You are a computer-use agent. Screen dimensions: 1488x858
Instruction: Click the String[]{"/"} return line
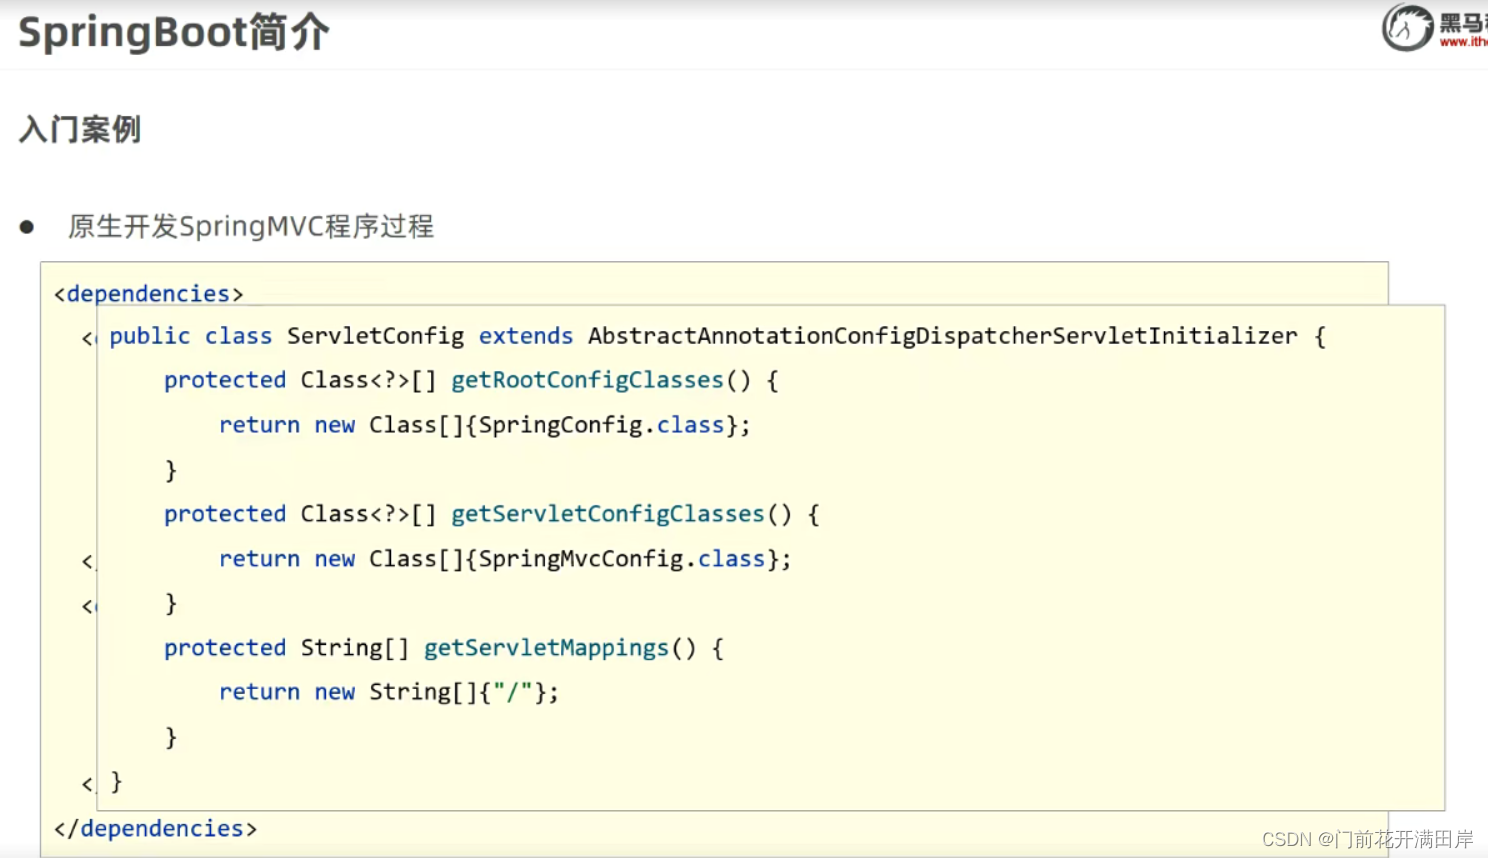coord(389,692)
